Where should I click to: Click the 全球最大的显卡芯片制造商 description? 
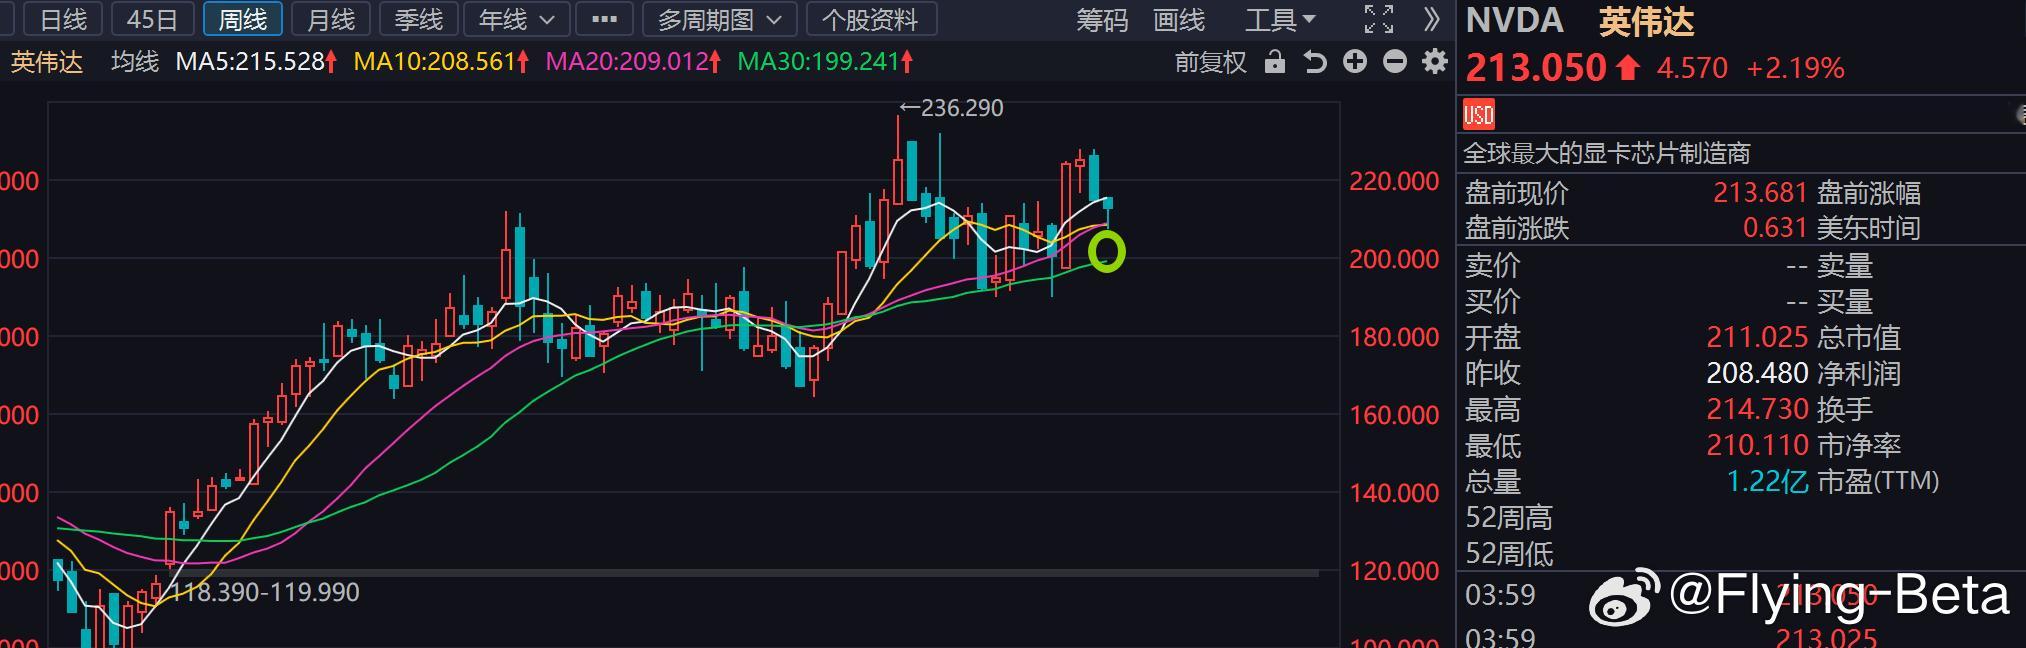tap(1607, 153)
